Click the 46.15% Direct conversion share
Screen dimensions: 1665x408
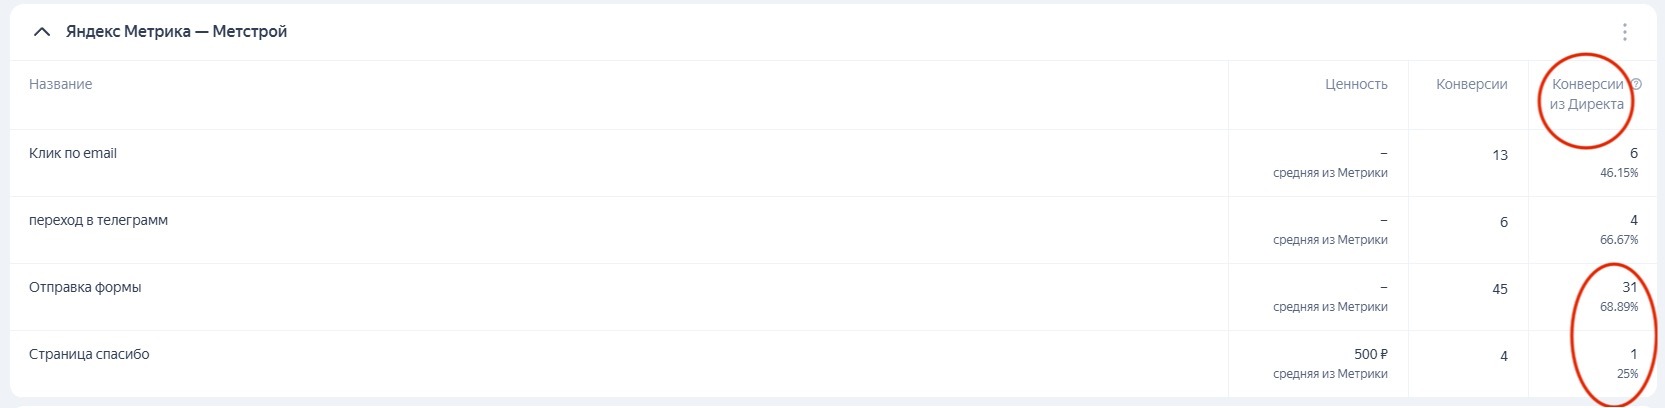pyautogui.click(x=1618, y=173)
